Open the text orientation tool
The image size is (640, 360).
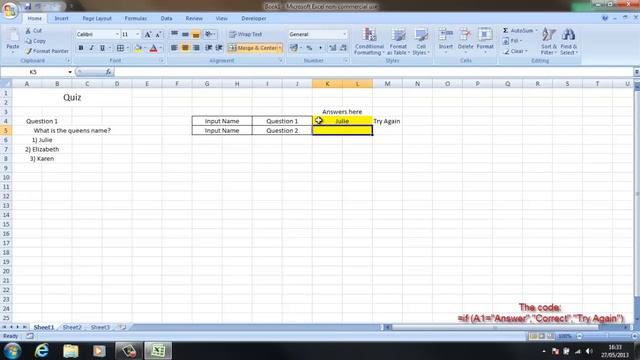pyautogui.click(x=209, y=34)
